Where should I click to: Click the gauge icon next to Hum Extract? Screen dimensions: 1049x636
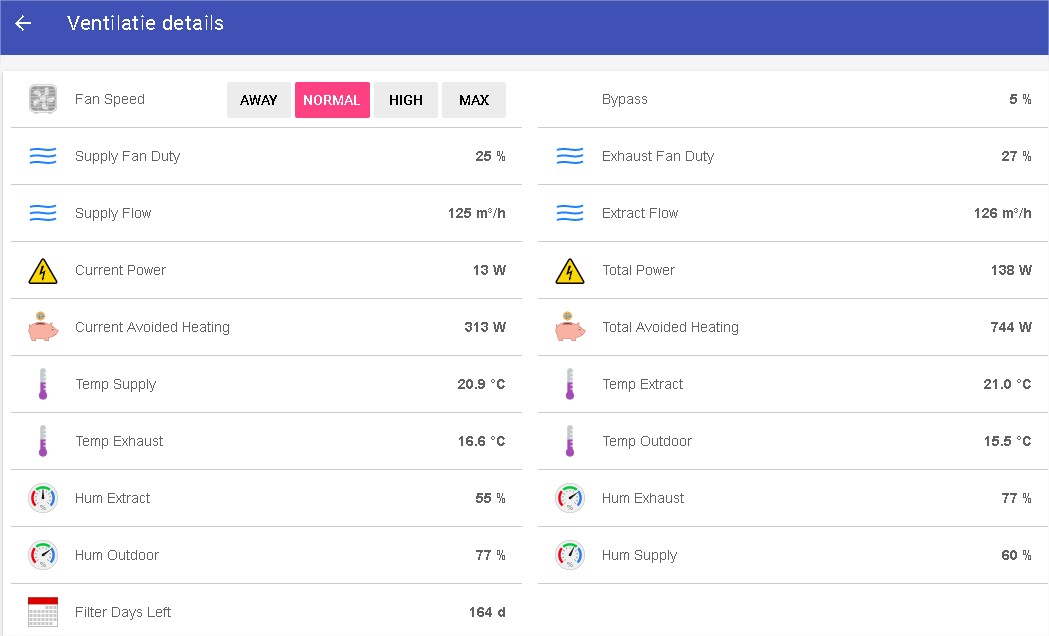coord(43,499)
